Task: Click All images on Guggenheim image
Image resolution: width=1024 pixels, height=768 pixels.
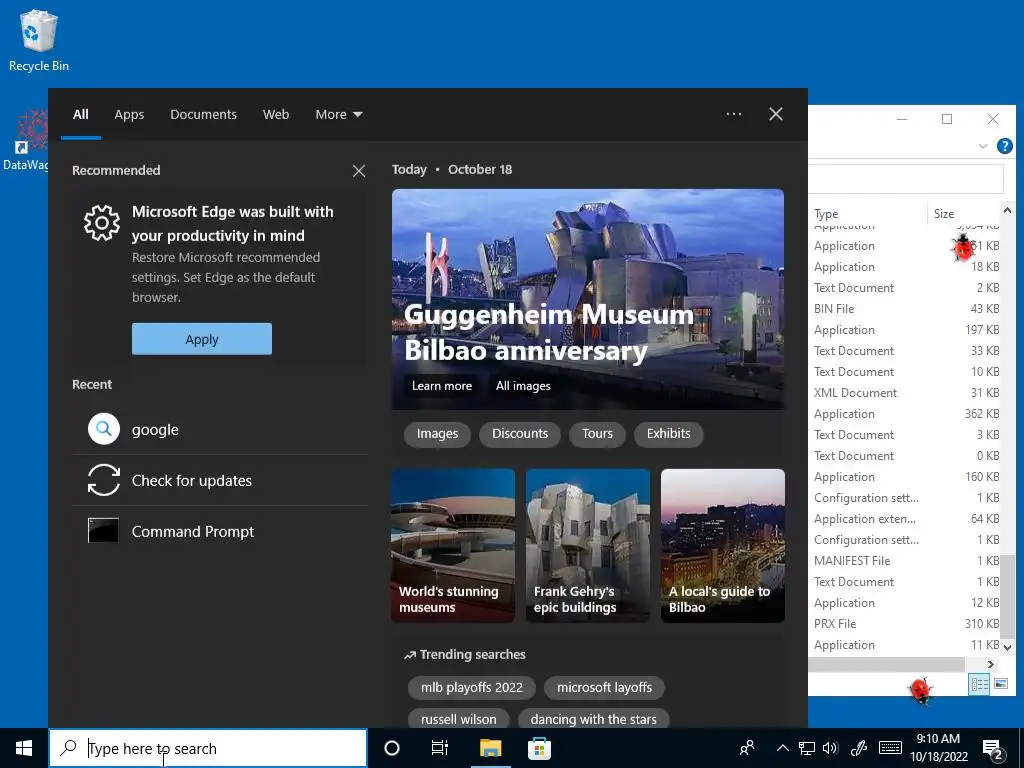Action: (523, 385)
